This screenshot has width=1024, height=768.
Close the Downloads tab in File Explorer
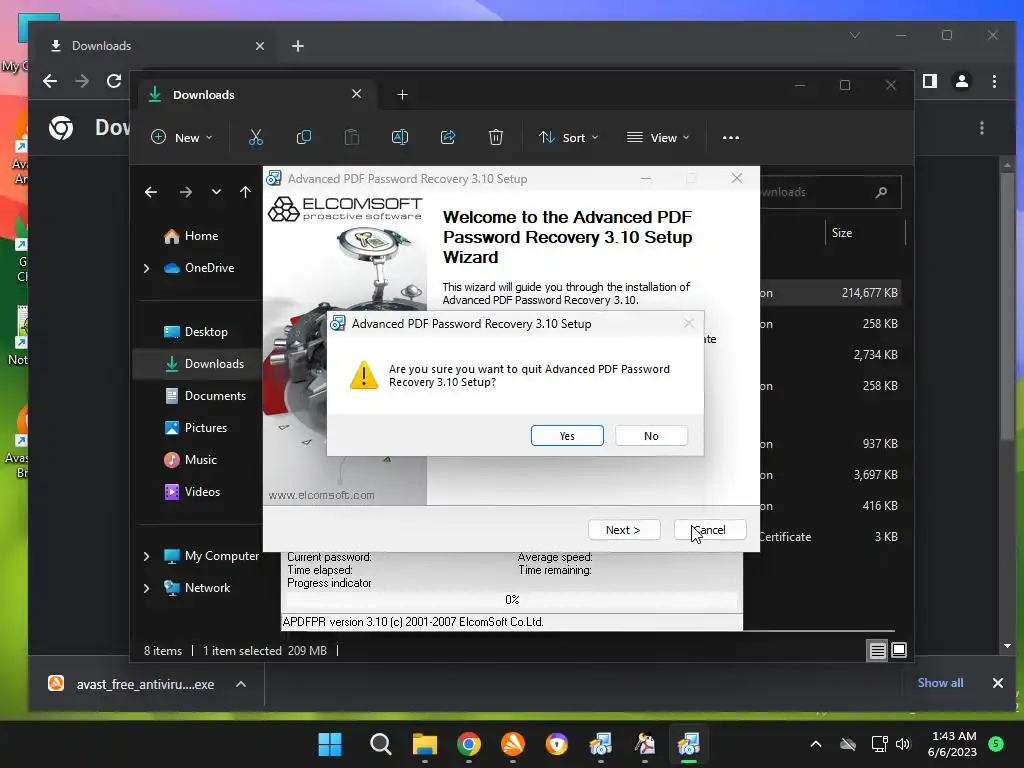pos(357,94)
